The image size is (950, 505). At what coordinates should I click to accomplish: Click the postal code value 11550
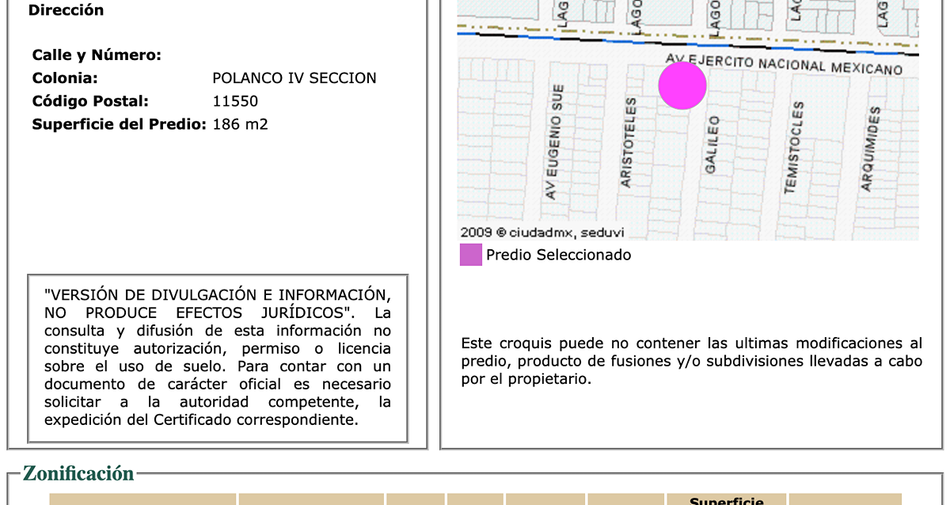pos(235,101)
